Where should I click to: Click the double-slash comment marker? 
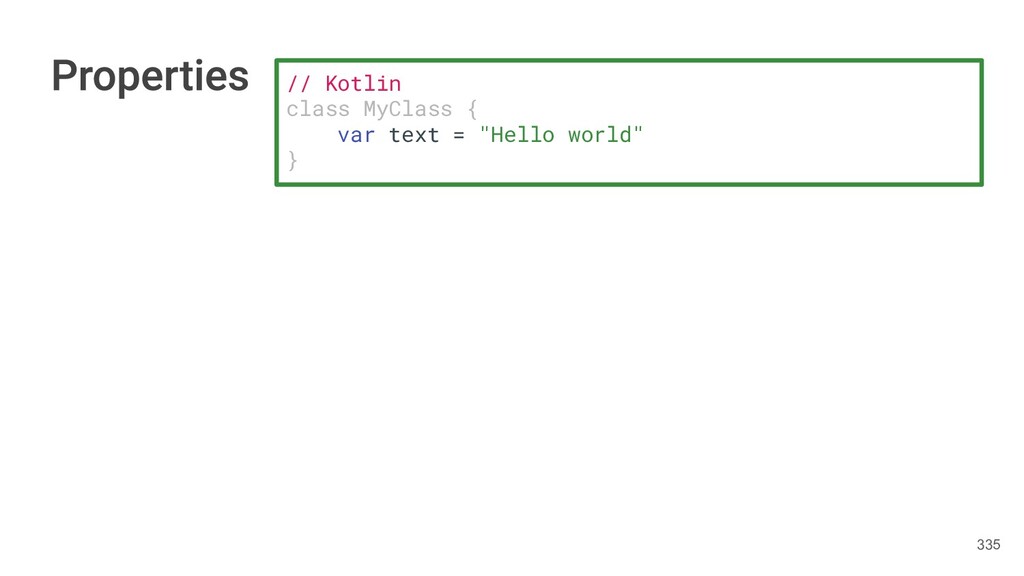tap(299, 83)
